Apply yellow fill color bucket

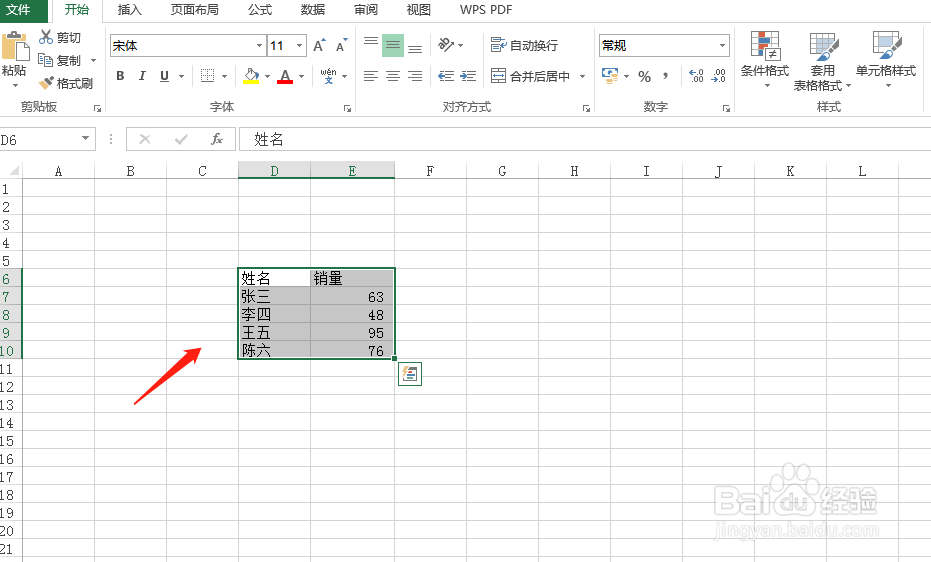coord(251,76)
